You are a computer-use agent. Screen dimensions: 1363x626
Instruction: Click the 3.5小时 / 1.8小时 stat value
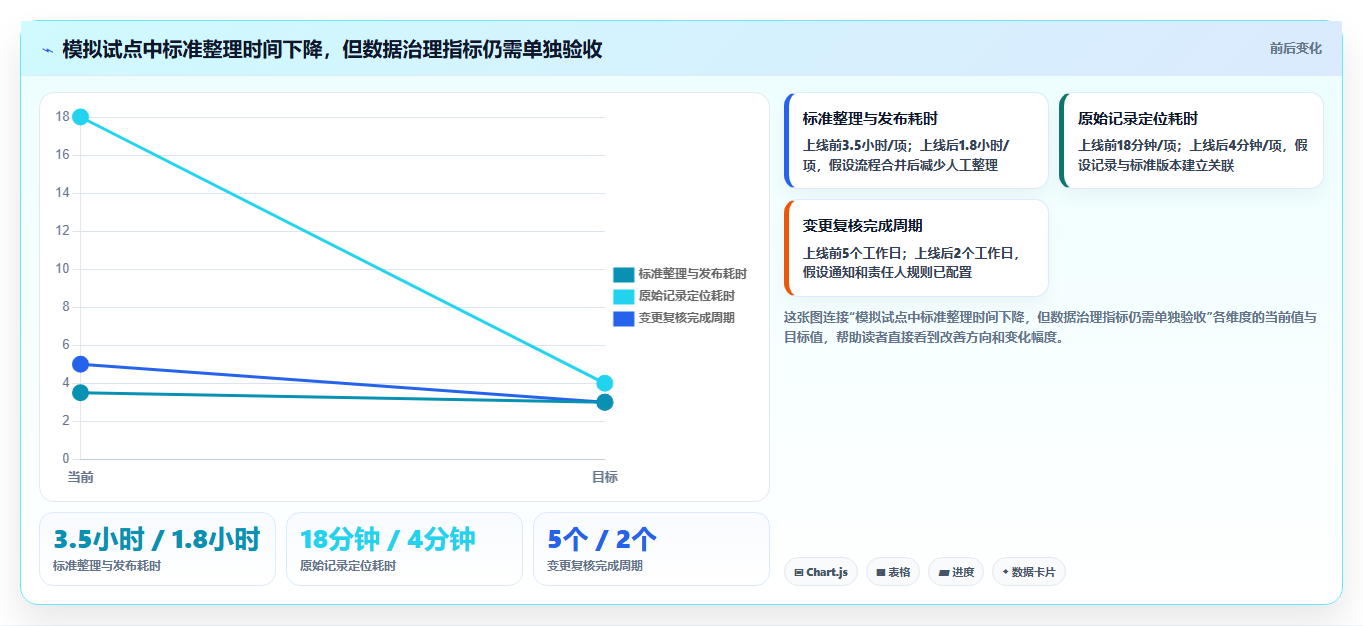pyautogui.click(x=157, y=540)
